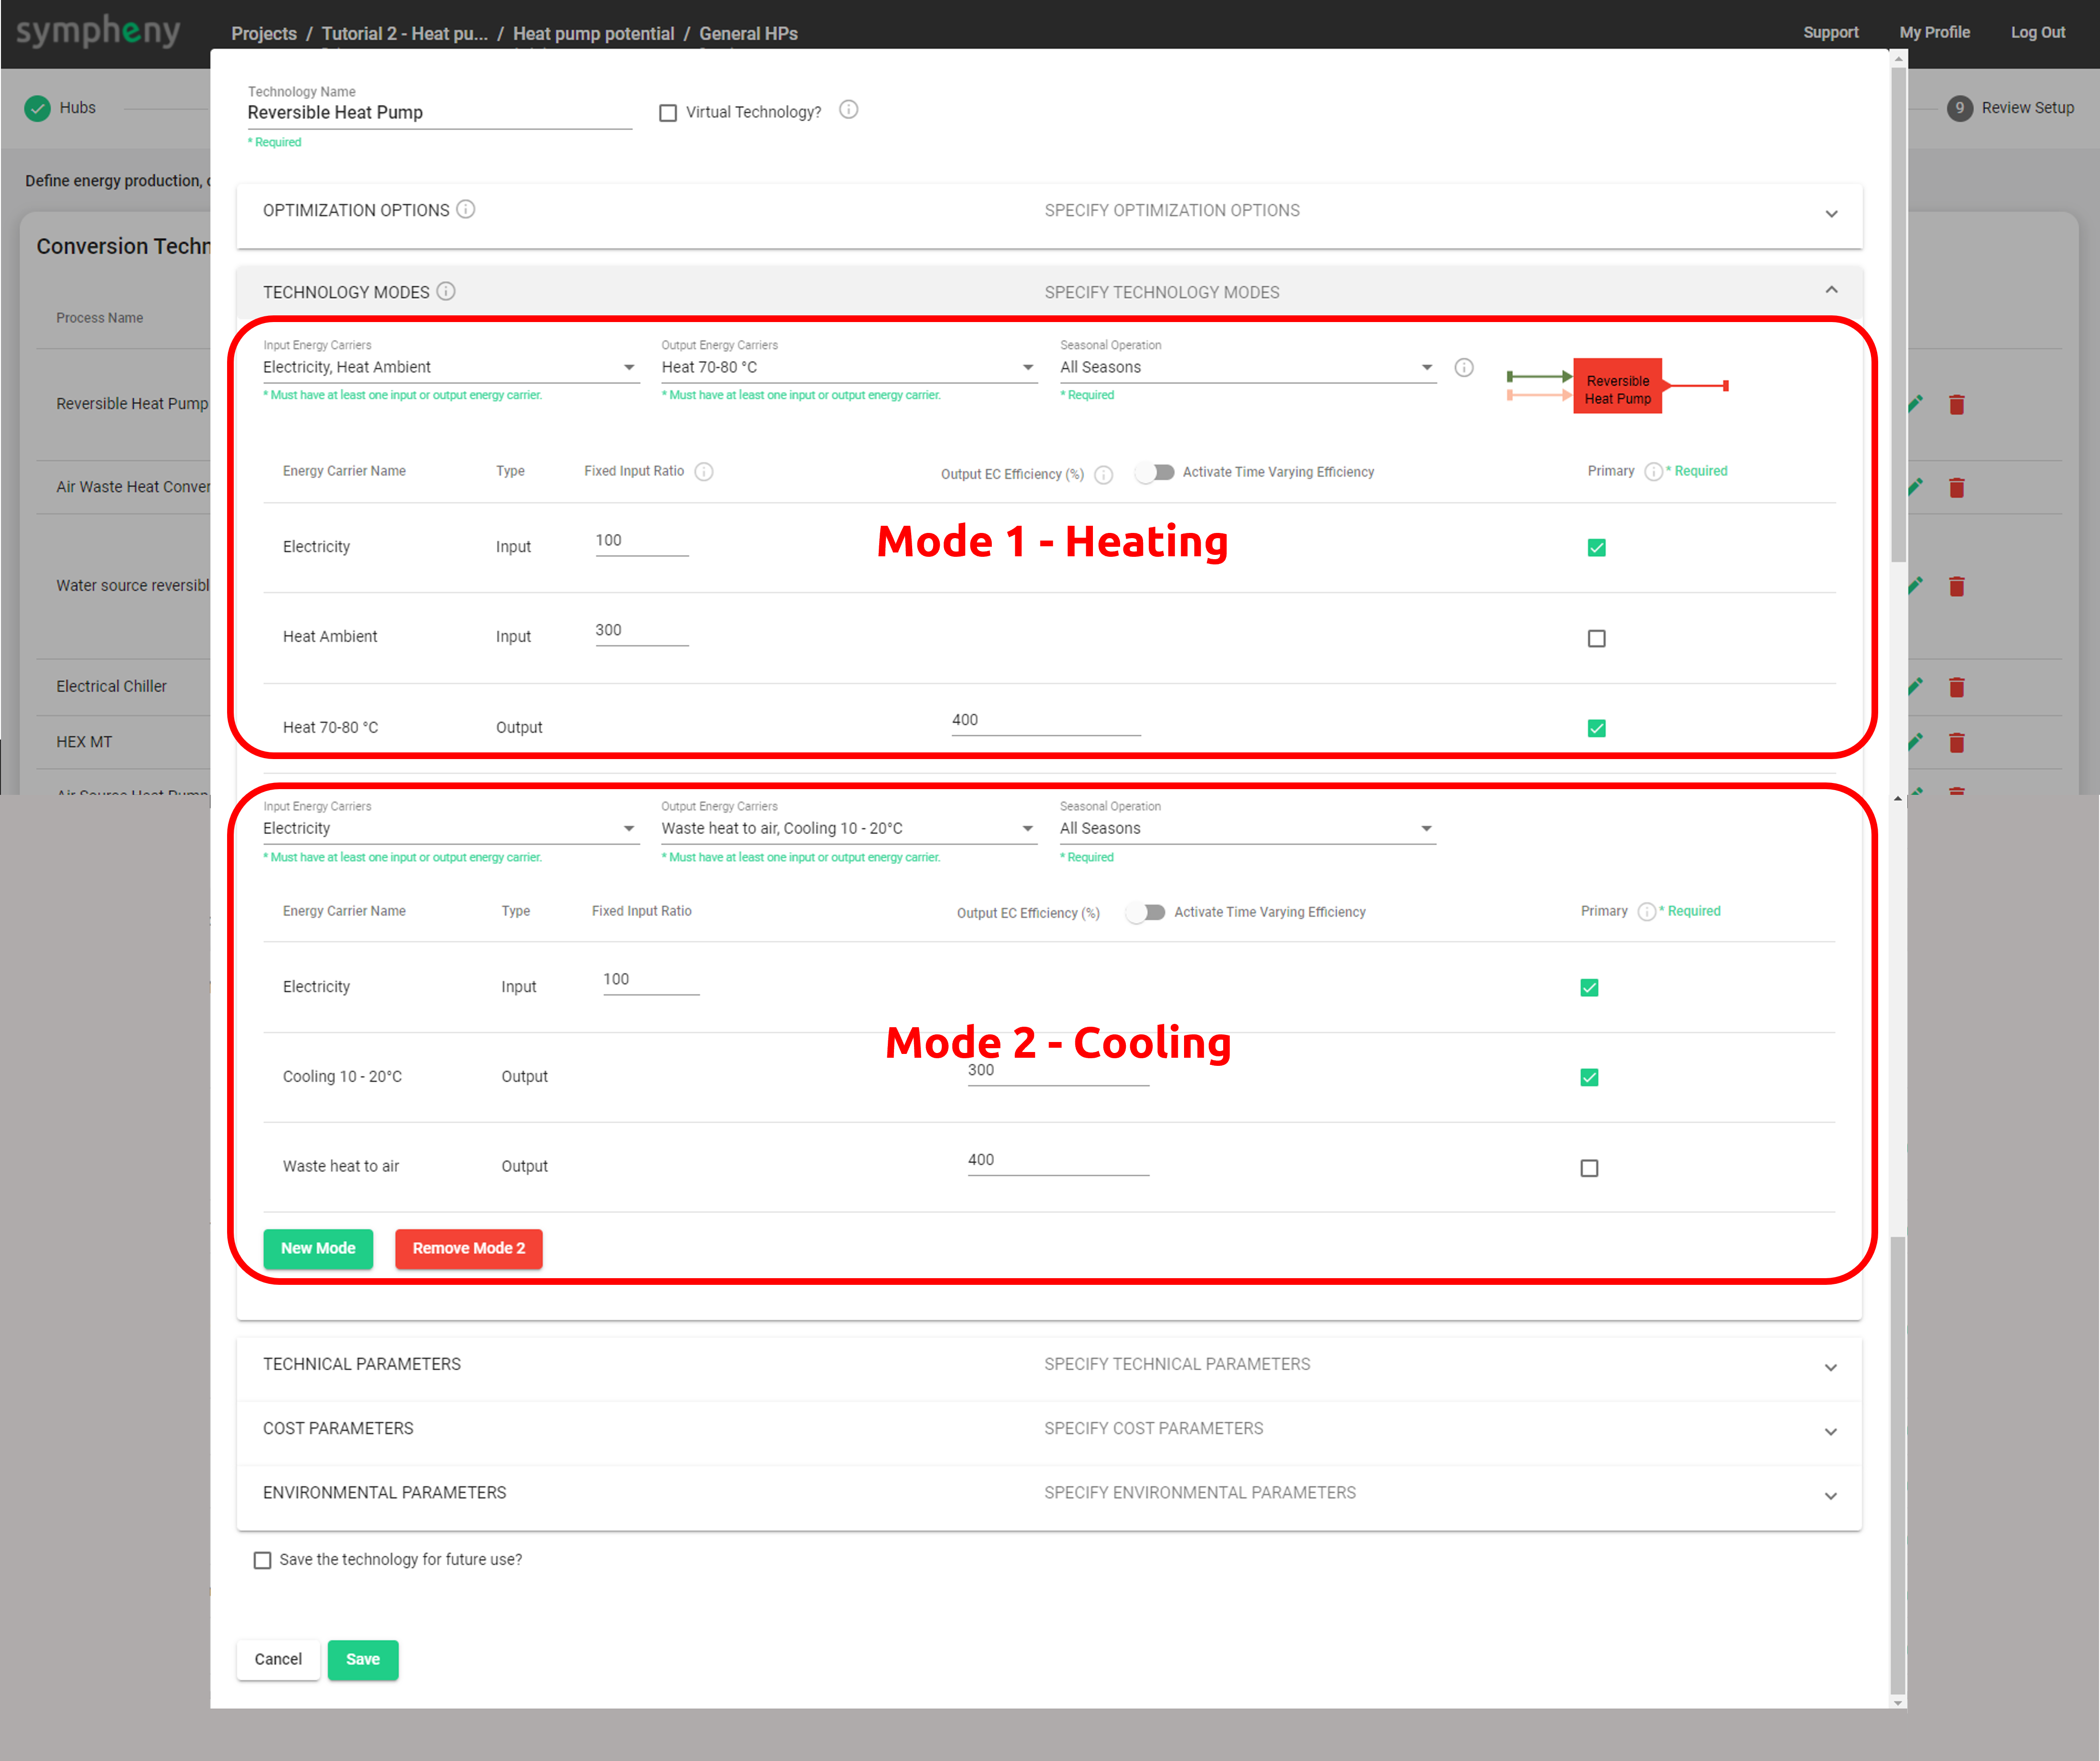Click the green New Mode button
The image size is (2100, 1761).
[x=318, y=1248]
